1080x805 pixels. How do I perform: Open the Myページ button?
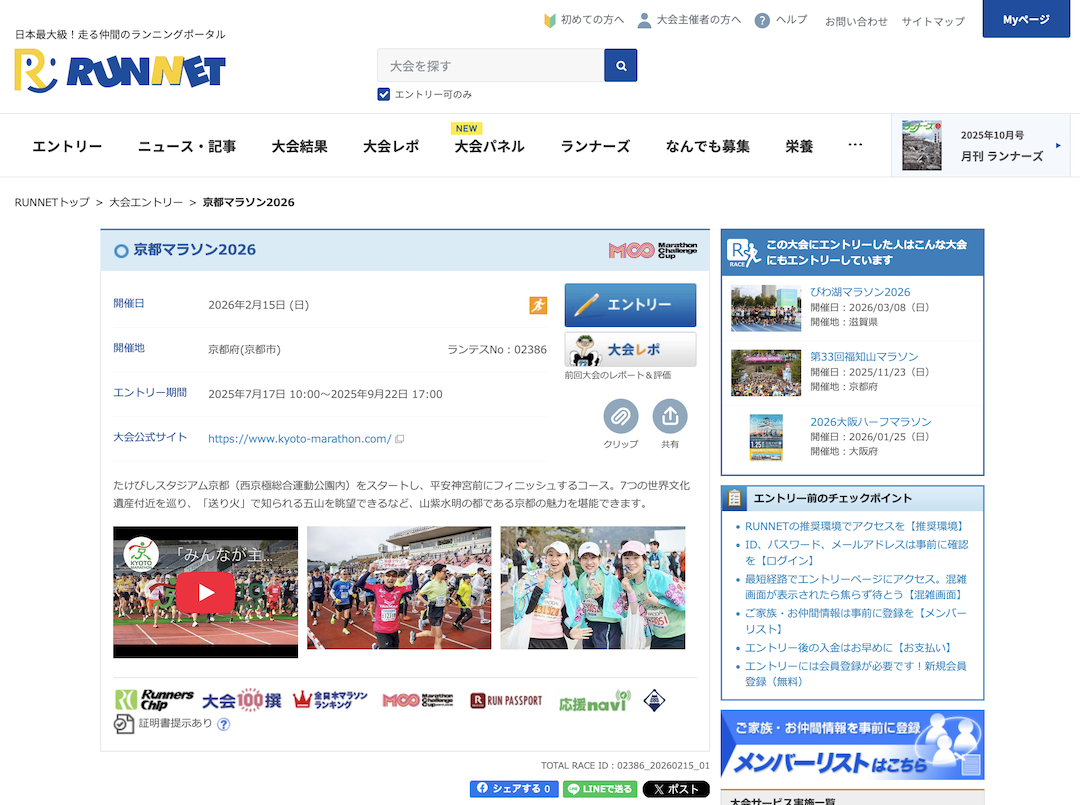[x=1025, y=20]
